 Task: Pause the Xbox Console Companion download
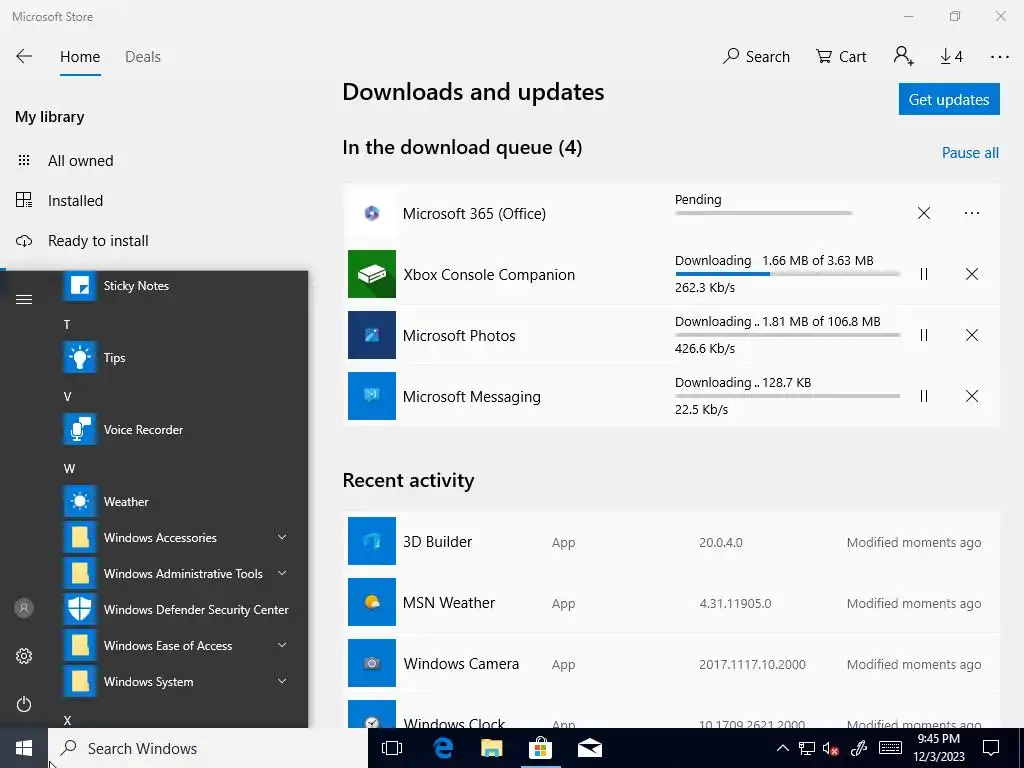(923, 274)
